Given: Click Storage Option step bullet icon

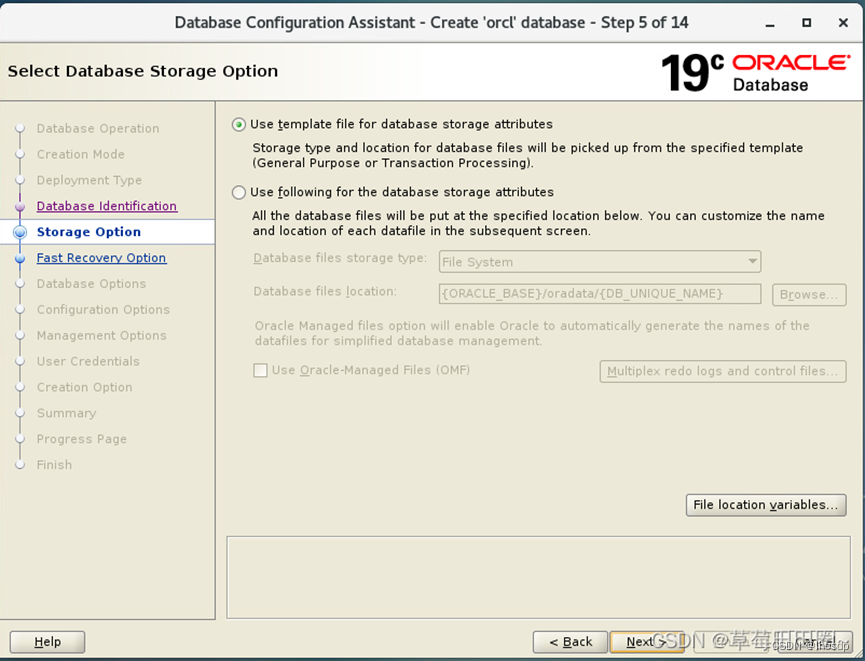Looking at the screenshot, I should 20,232.
